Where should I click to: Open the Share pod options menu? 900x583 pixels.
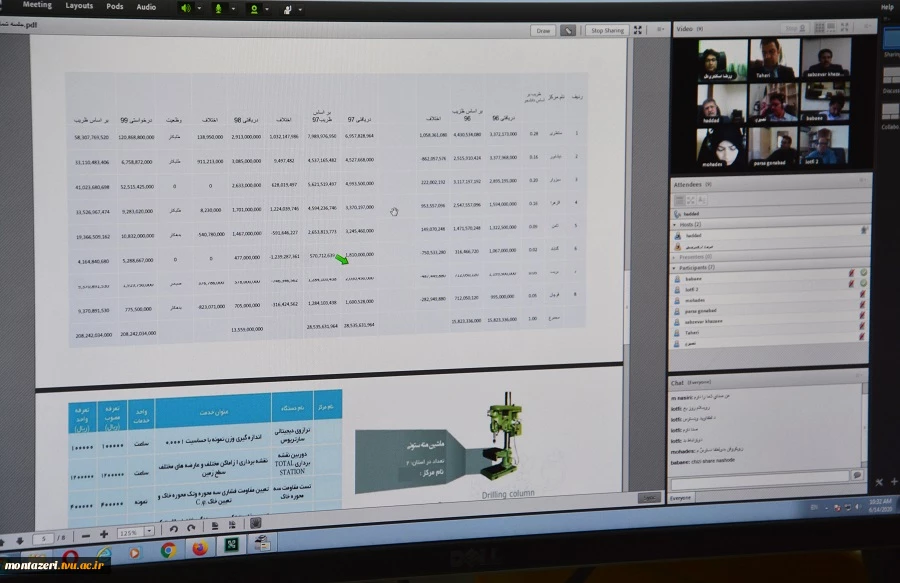click(x=660, y=29)
